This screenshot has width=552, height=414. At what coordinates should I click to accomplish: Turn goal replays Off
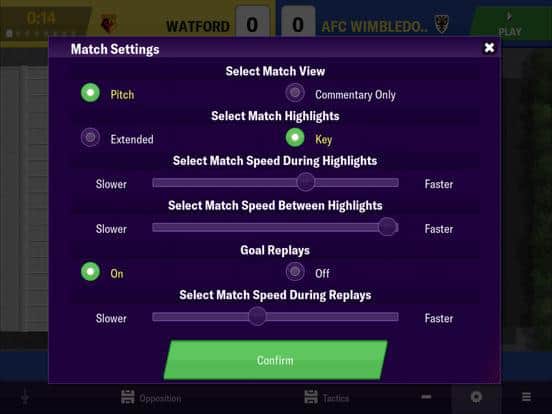pyautogui.click(x=295, y=272)
